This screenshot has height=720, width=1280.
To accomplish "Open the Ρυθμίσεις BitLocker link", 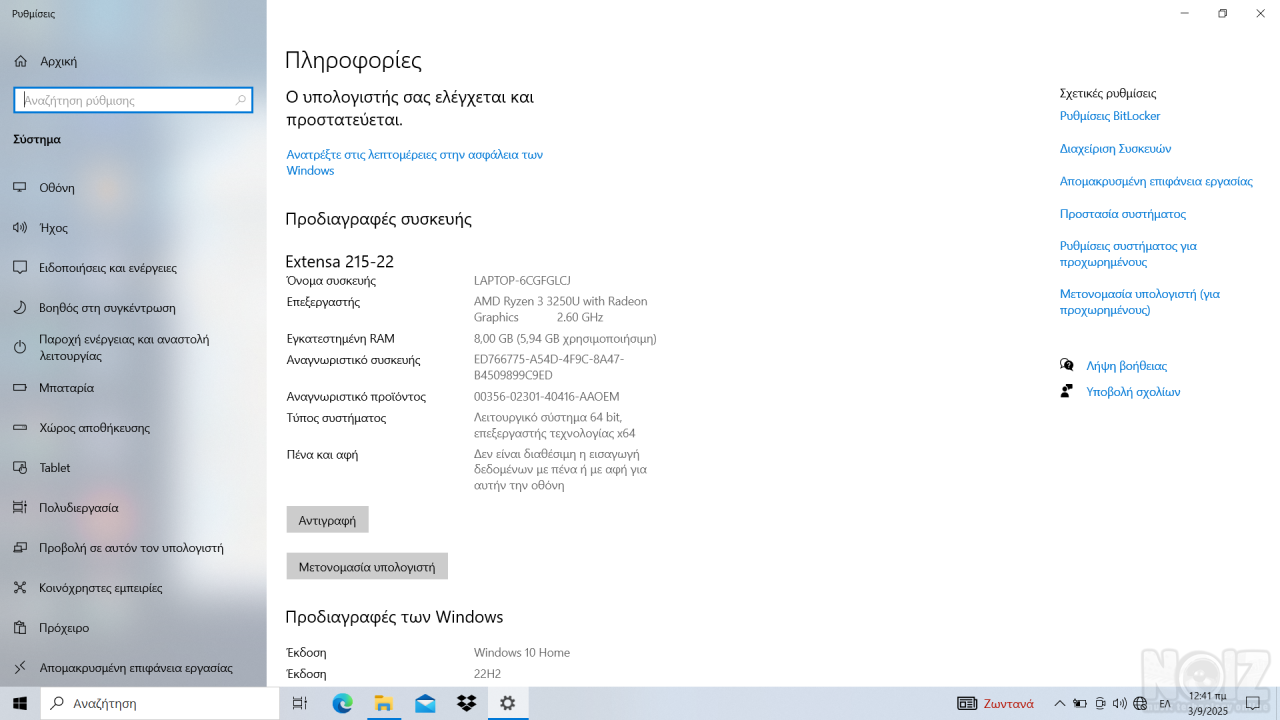I will [x=1110, y=116].
